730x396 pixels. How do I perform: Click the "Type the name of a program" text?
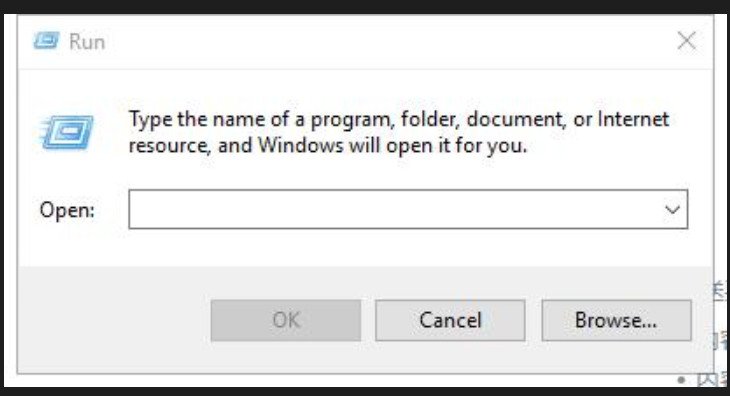click(262, 119)
